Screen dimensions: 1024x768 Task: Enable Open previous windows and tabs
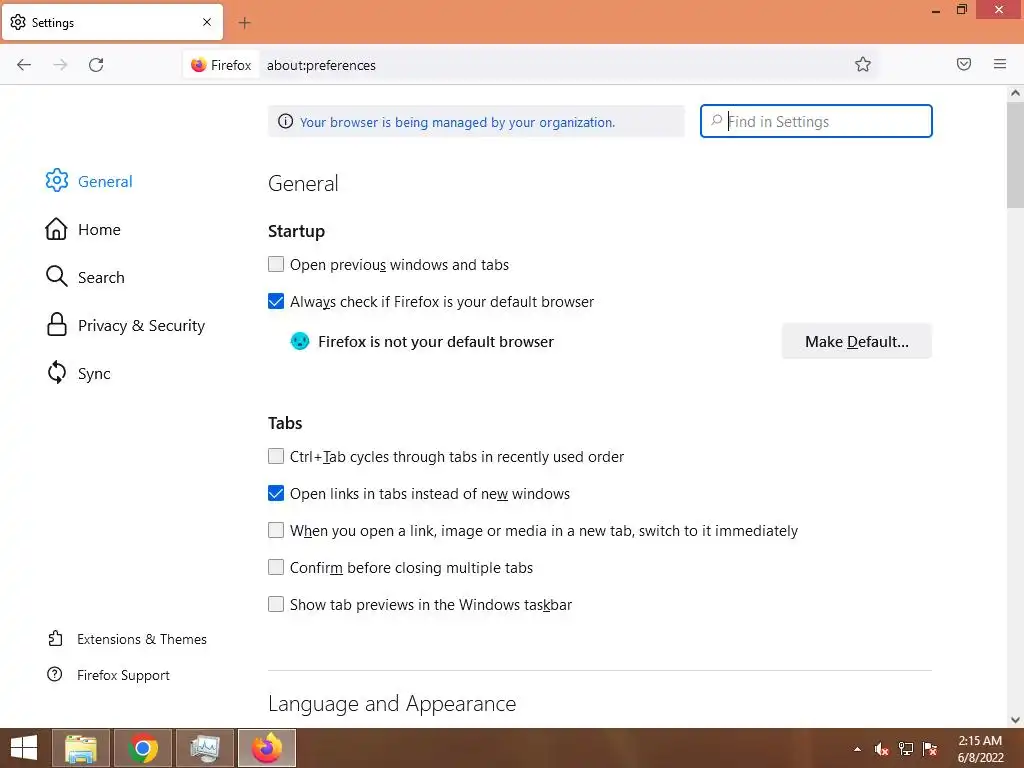276,264
